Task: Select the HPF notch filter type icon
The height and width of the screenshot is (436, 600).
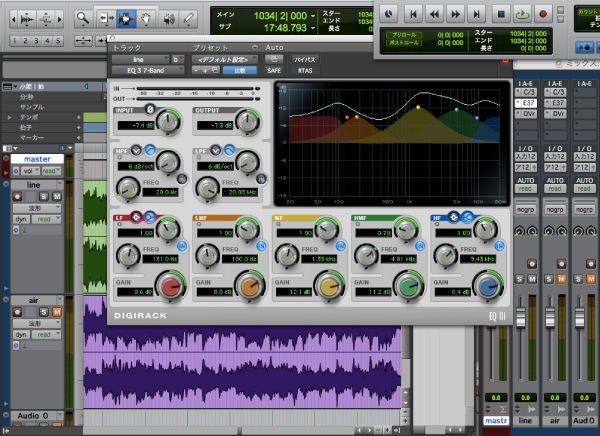Action: click(x=136, y=150)
